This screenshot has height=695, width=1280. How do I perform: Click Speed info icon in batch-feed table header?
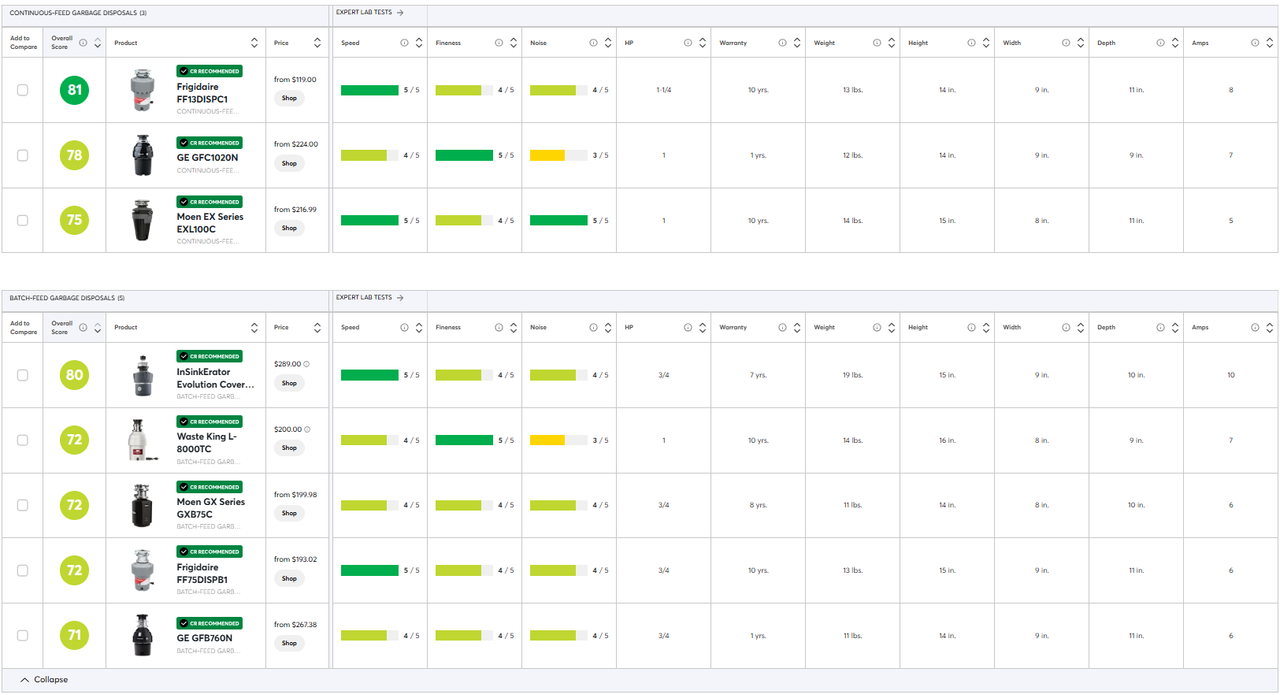pos(404,327)
